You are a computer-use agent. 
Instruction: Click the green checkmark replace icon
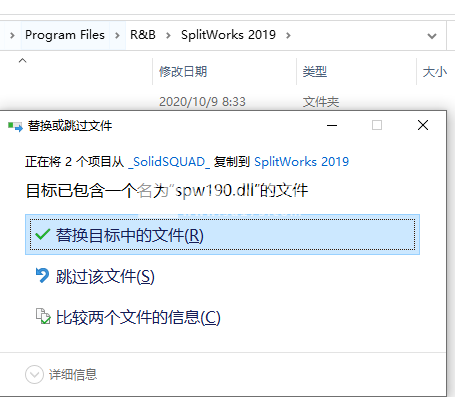[x=43, y=235]
